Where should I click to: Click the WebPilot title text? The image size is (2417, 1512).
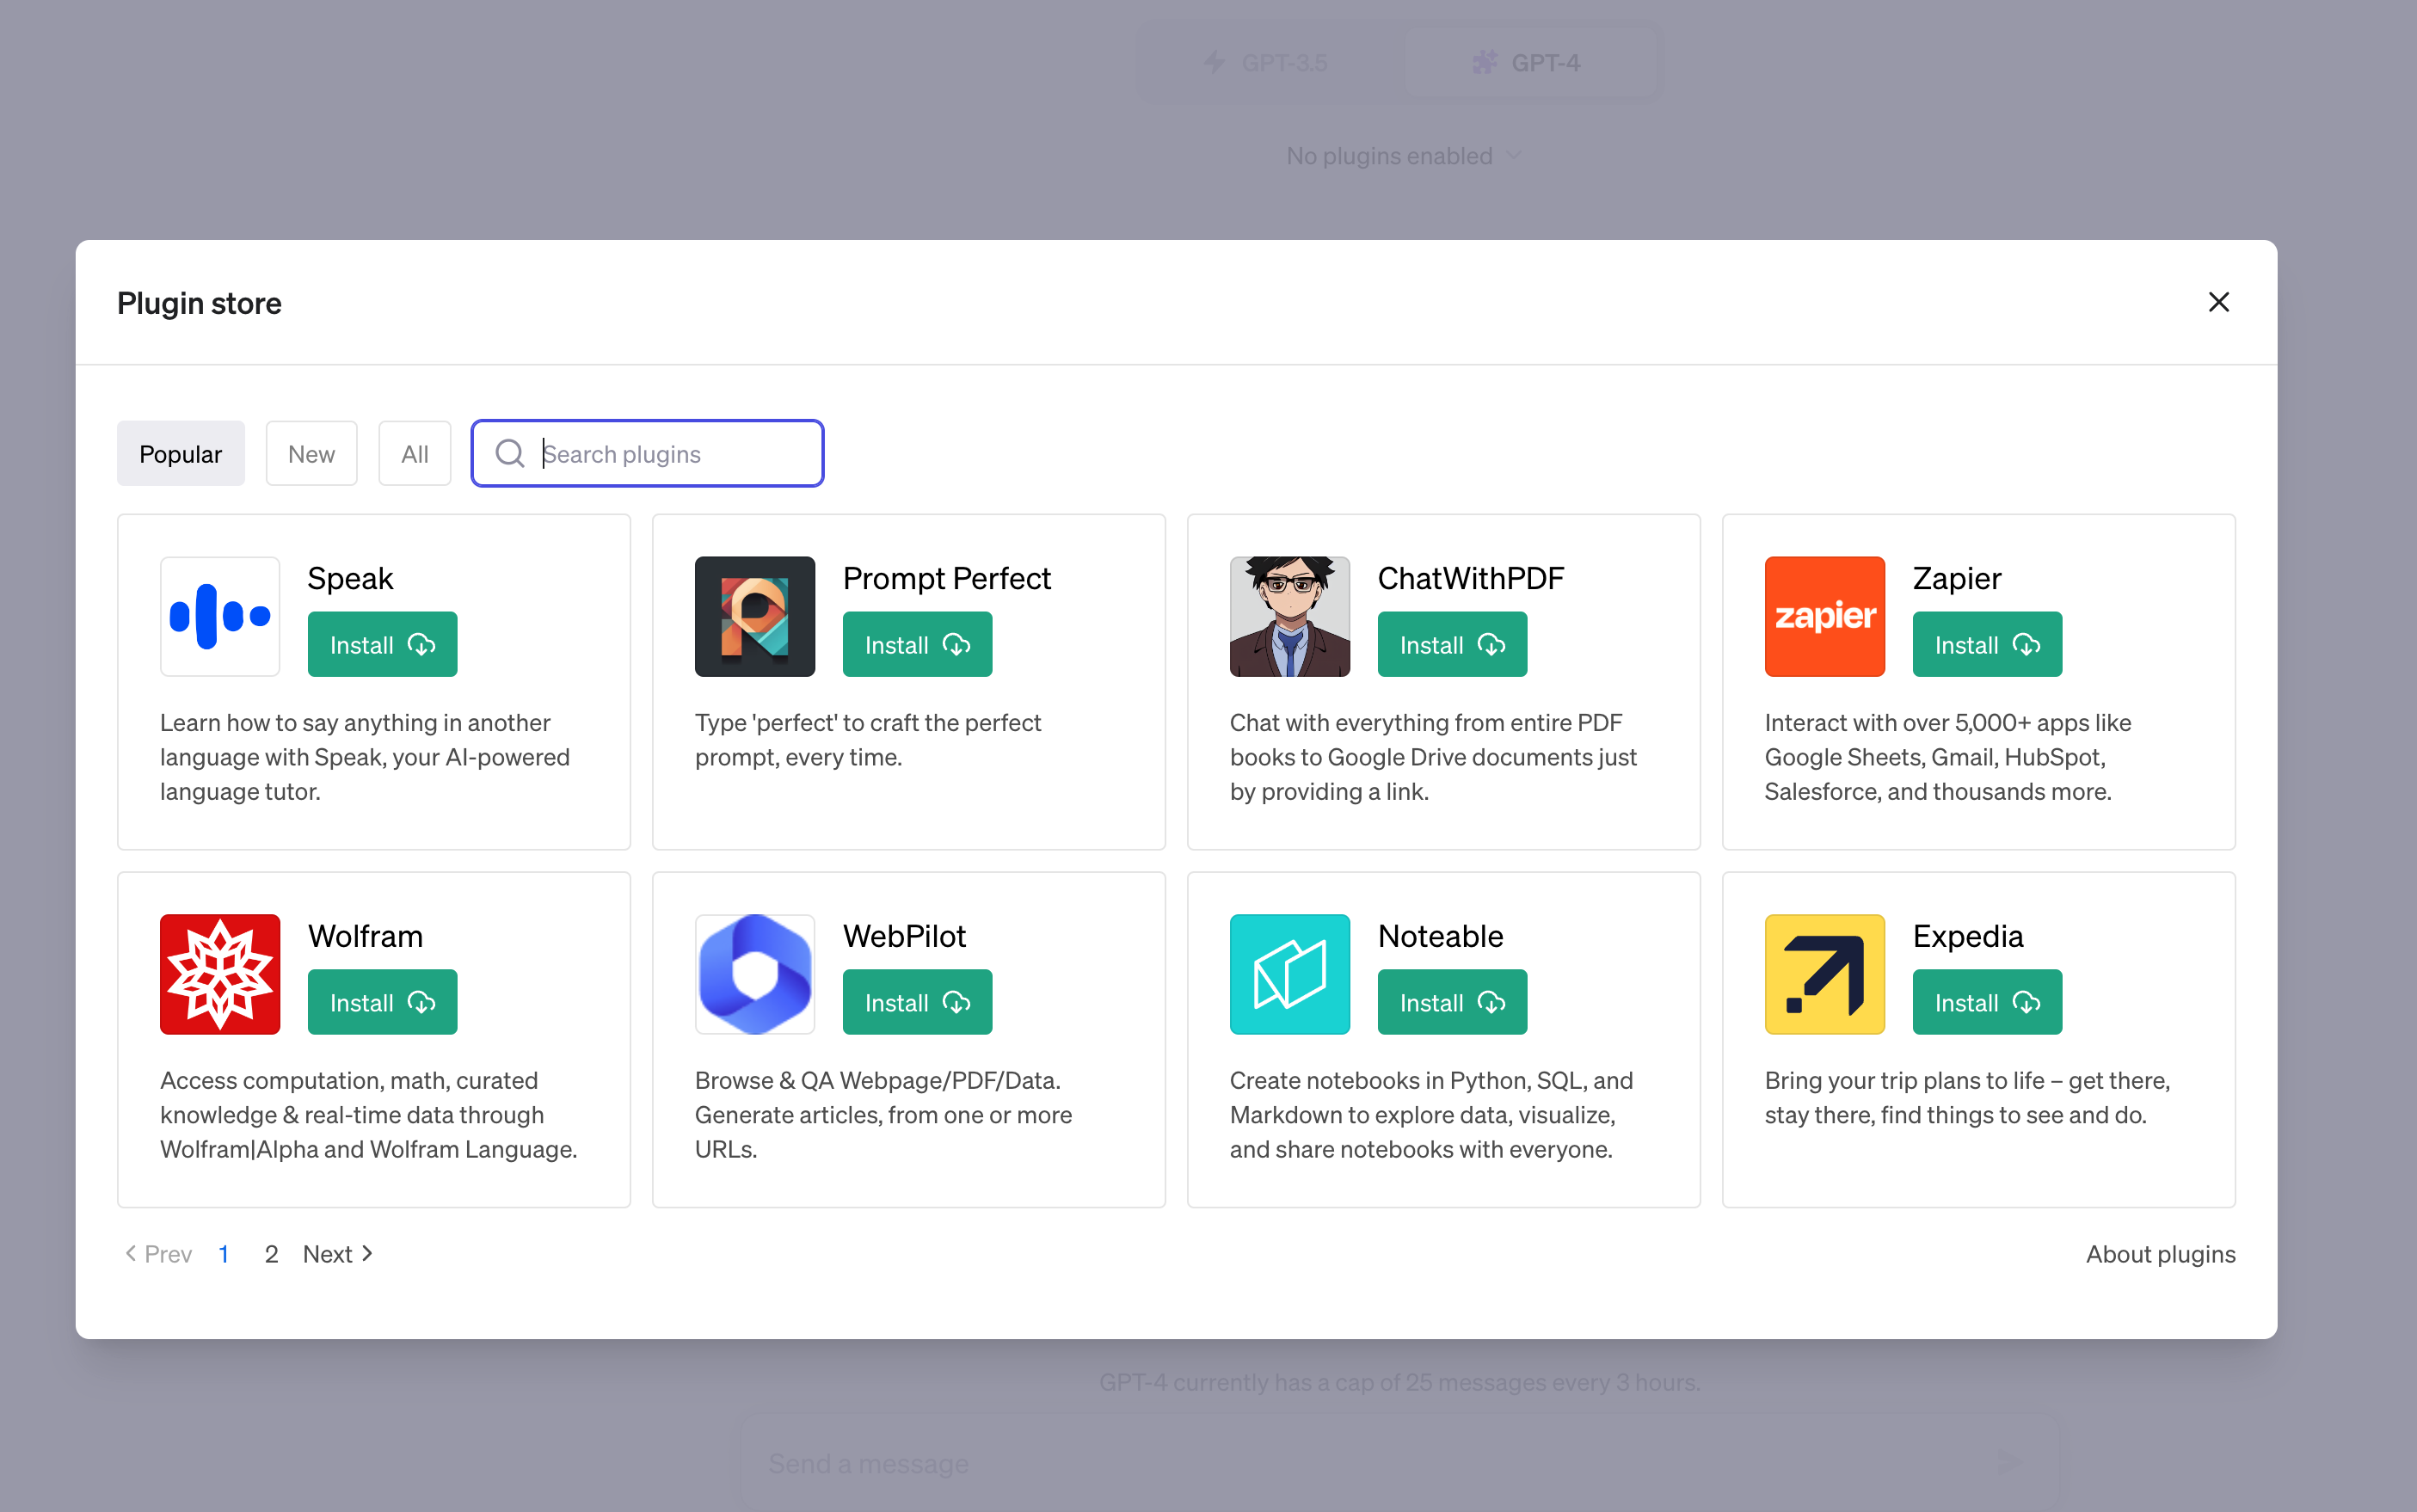[x=904, y=936]
